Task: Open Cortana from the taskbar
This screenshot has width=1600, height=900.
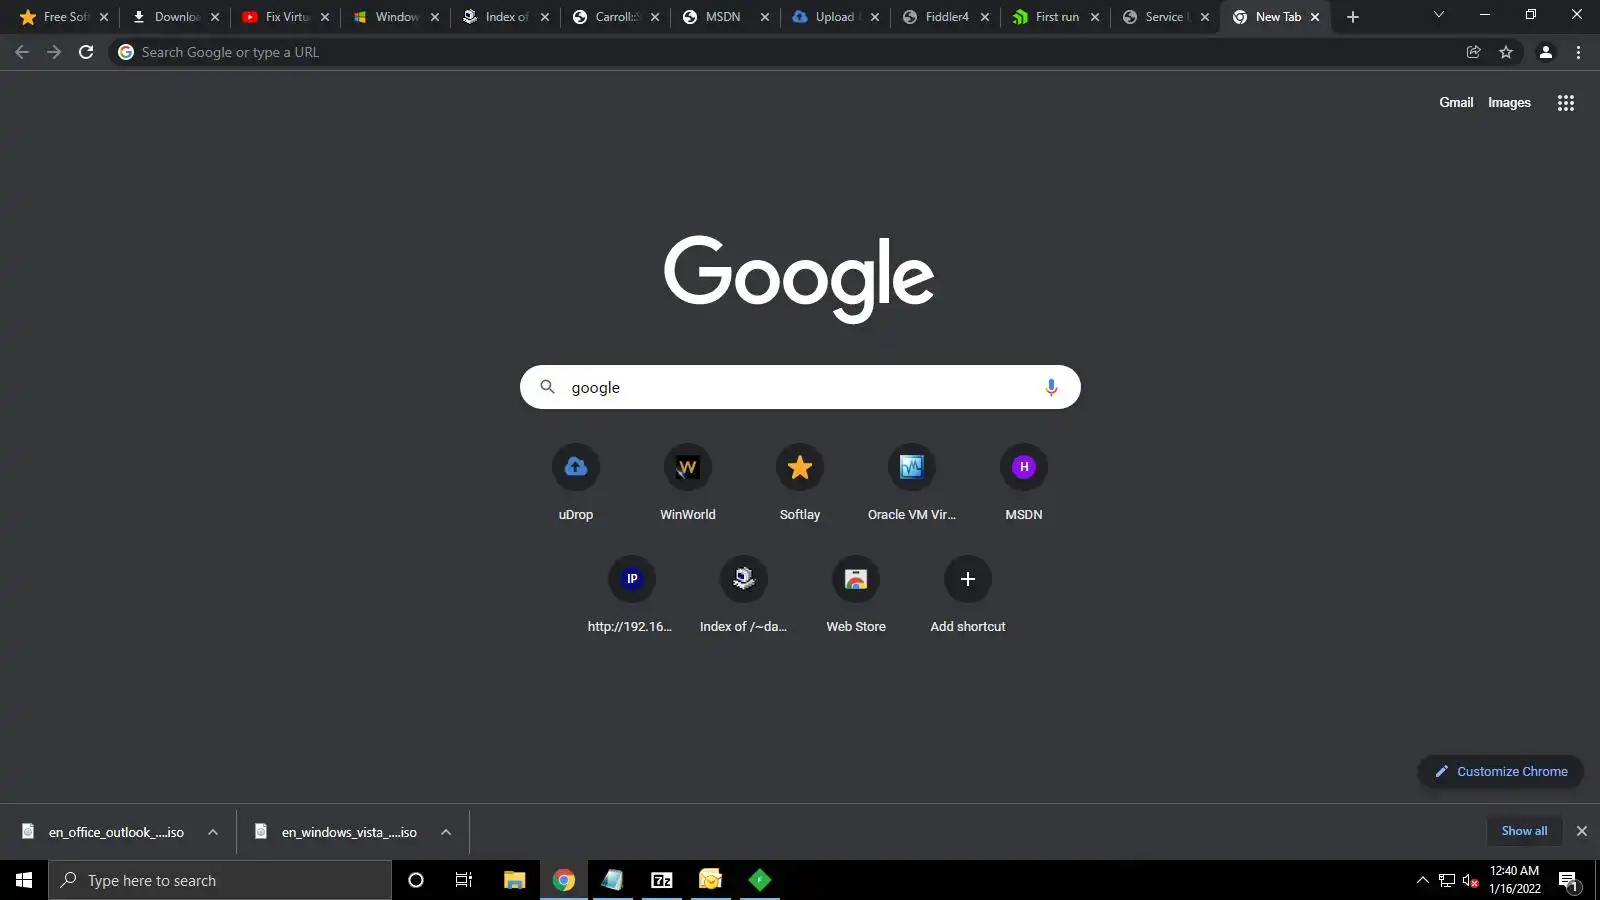Action: pyautogui.click(x=416, y=880)
